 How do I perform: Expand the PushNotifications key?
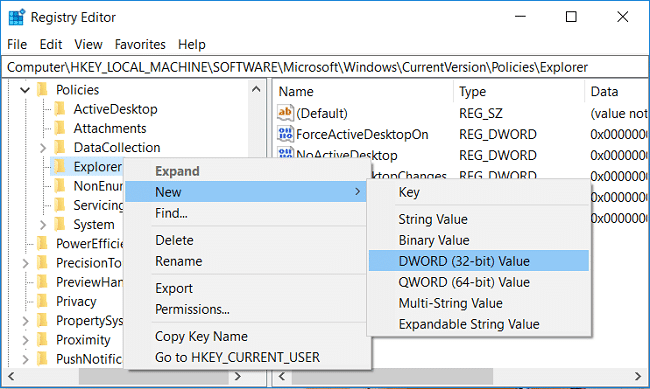pyautogui.click(x=25, y=359)
